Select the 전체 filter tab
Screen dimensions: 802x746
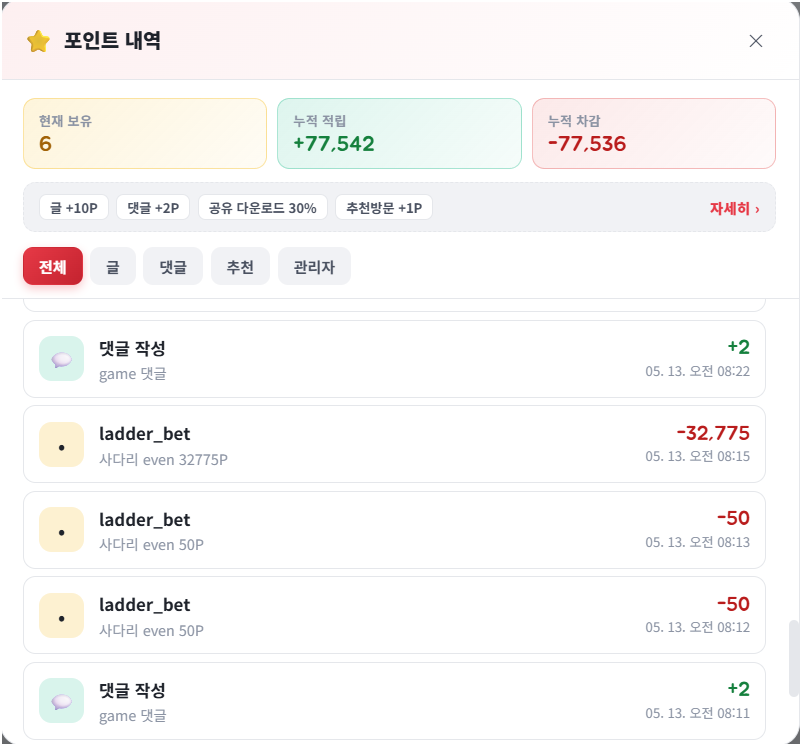click(53, 266)
